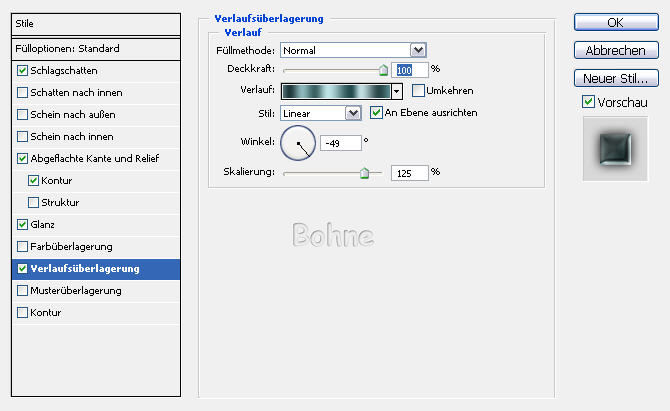670x411 pixels.
Task: Click the Winkel angle input field
Action: click(340, 144)
